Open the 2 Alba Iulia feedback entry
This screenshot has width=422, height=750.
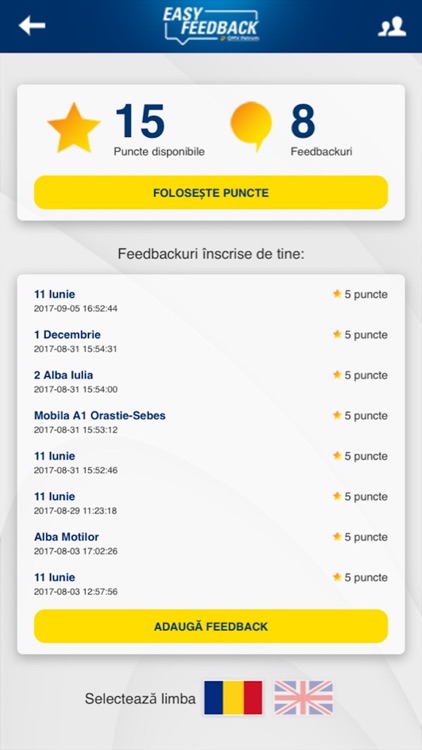(x=211, y=382)
